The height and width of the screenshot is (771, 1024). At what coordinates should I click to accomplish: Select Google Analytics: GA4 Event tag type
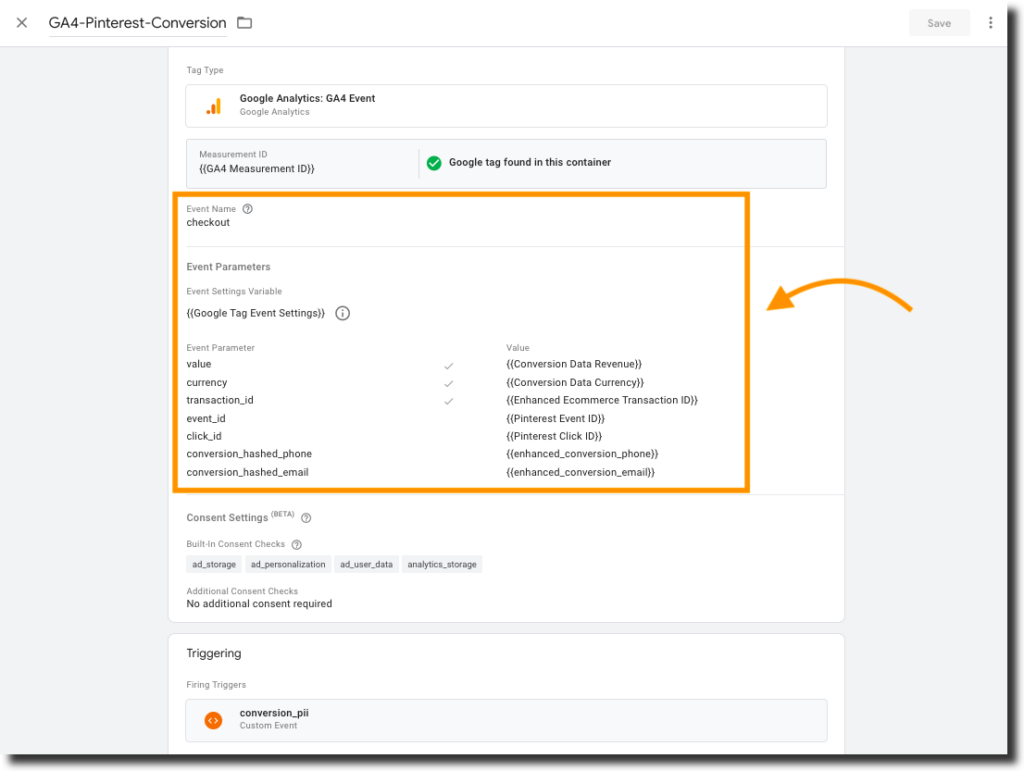point(506,105)
